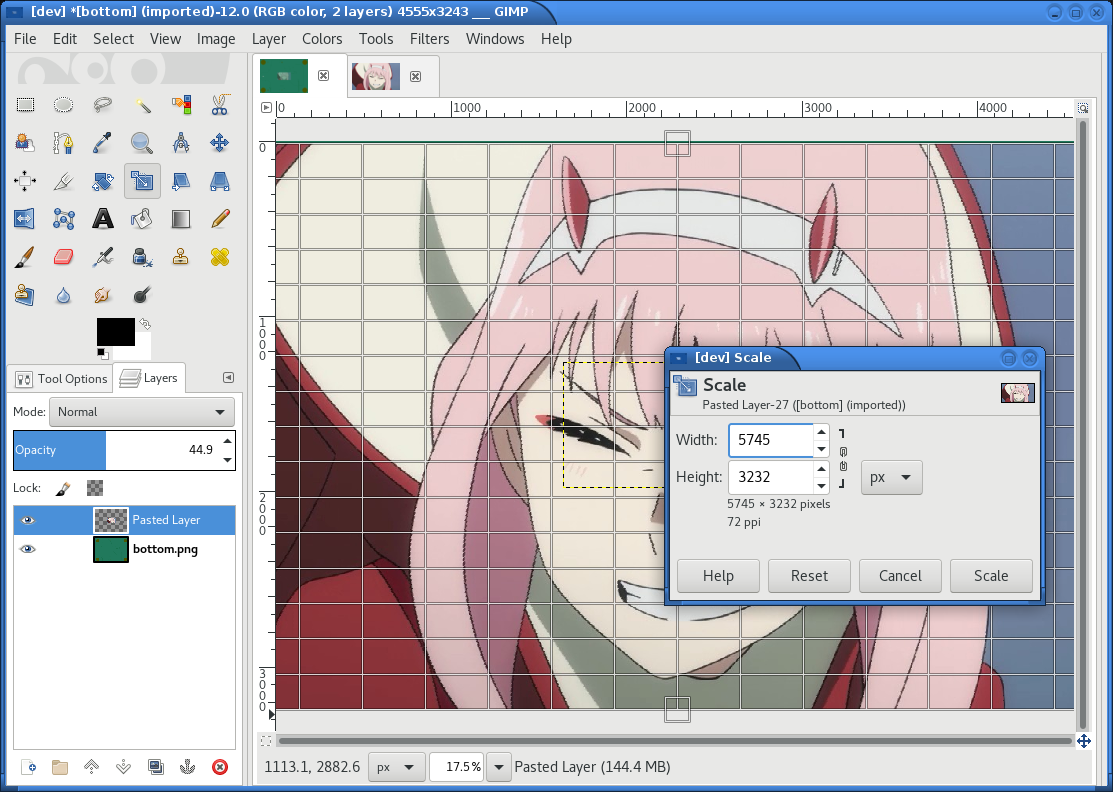The image size is (1113, 792).
Task: Switch to the Layers tab
Action: [149, 378]
